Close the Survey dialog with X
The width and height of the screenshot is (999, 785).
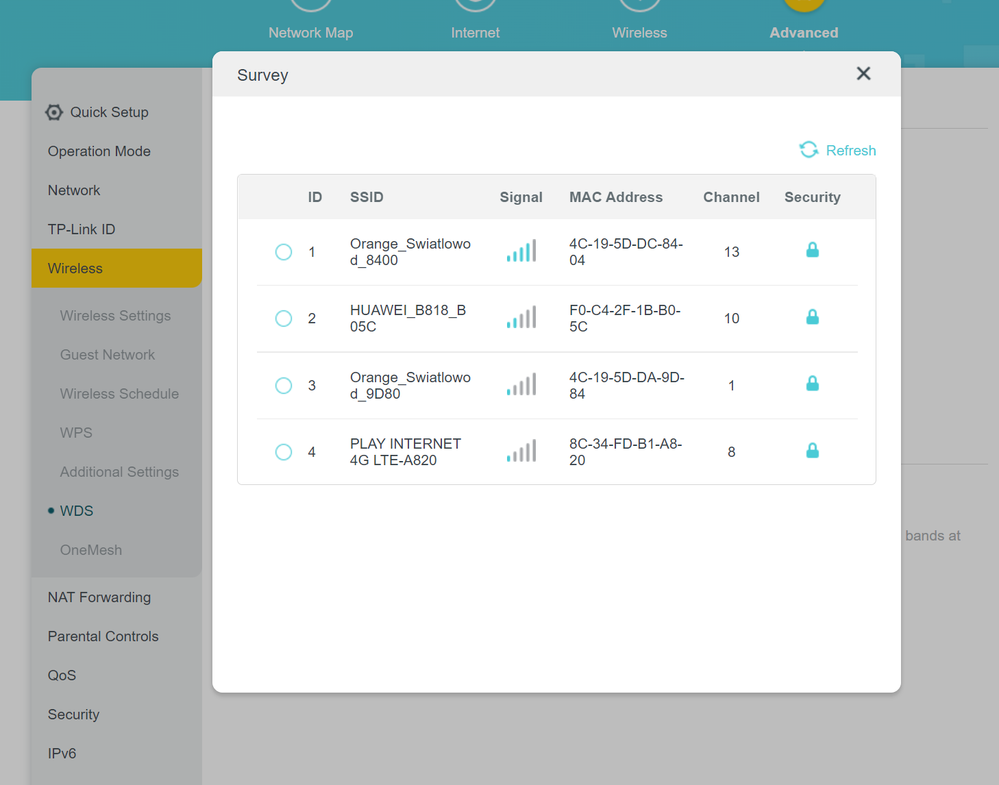coord(863,74)
